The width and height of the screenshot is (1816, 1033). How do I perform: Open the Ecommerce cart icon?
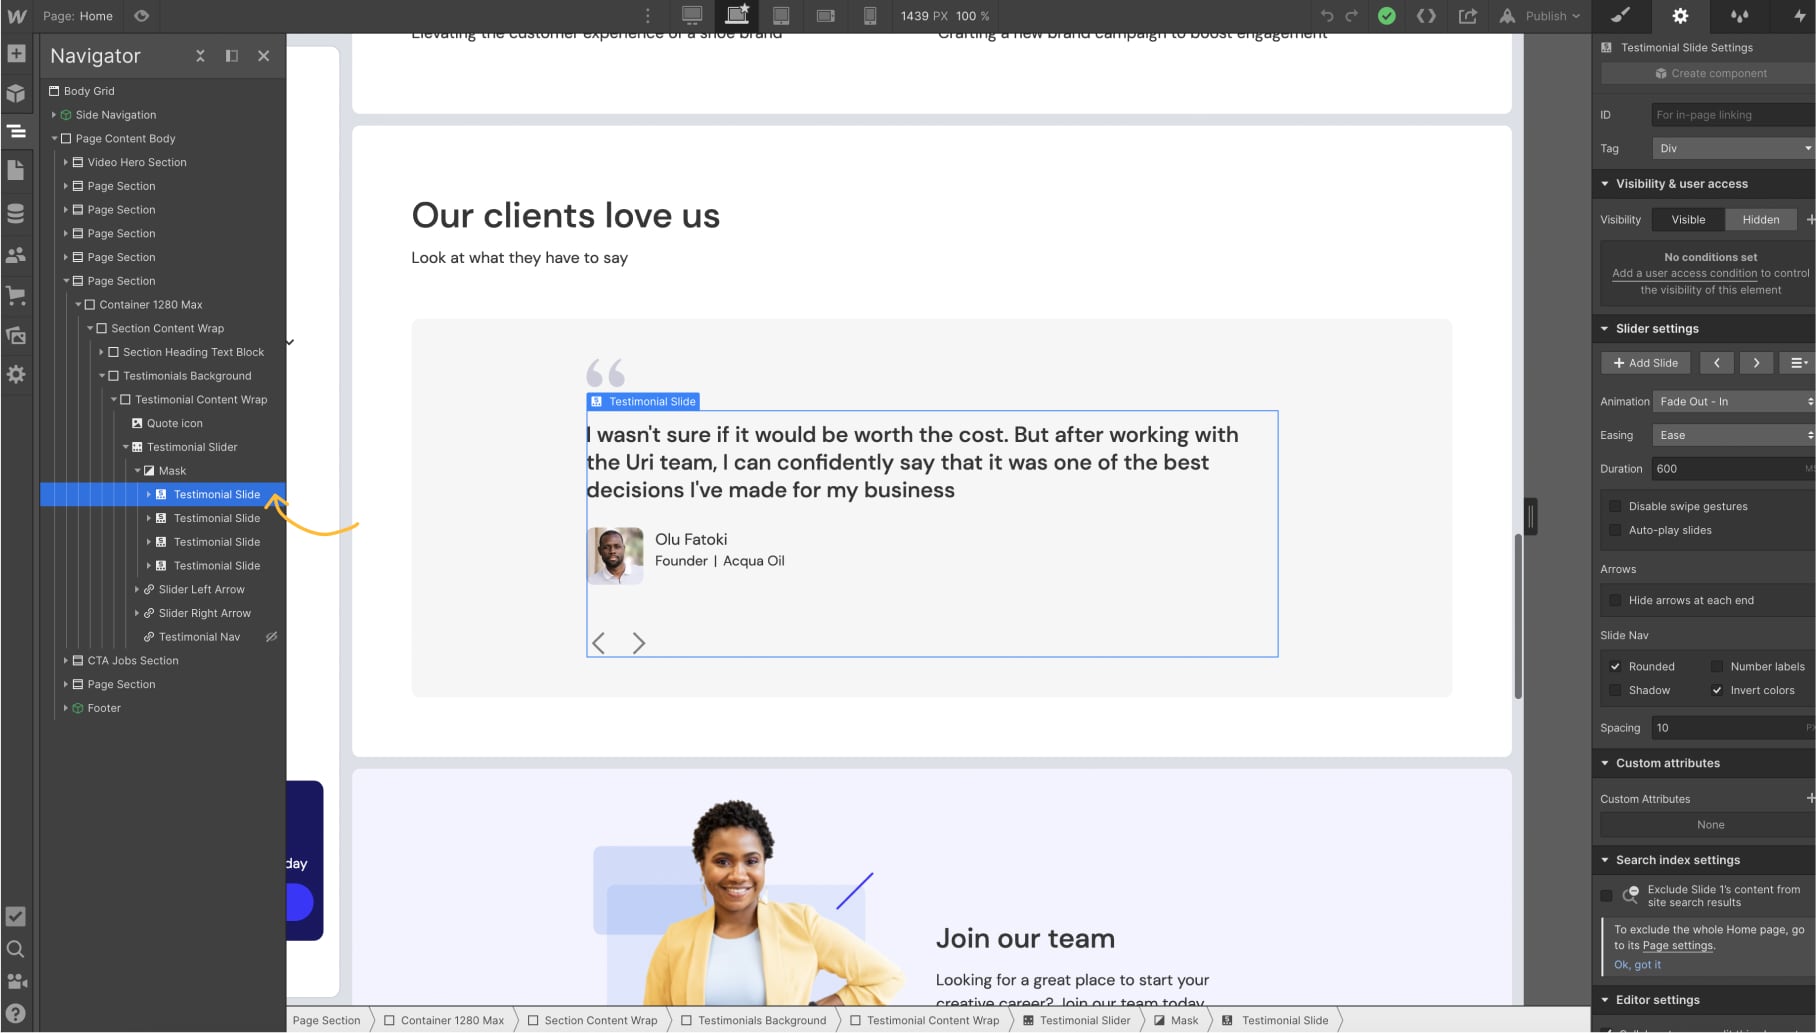[16, 295]
